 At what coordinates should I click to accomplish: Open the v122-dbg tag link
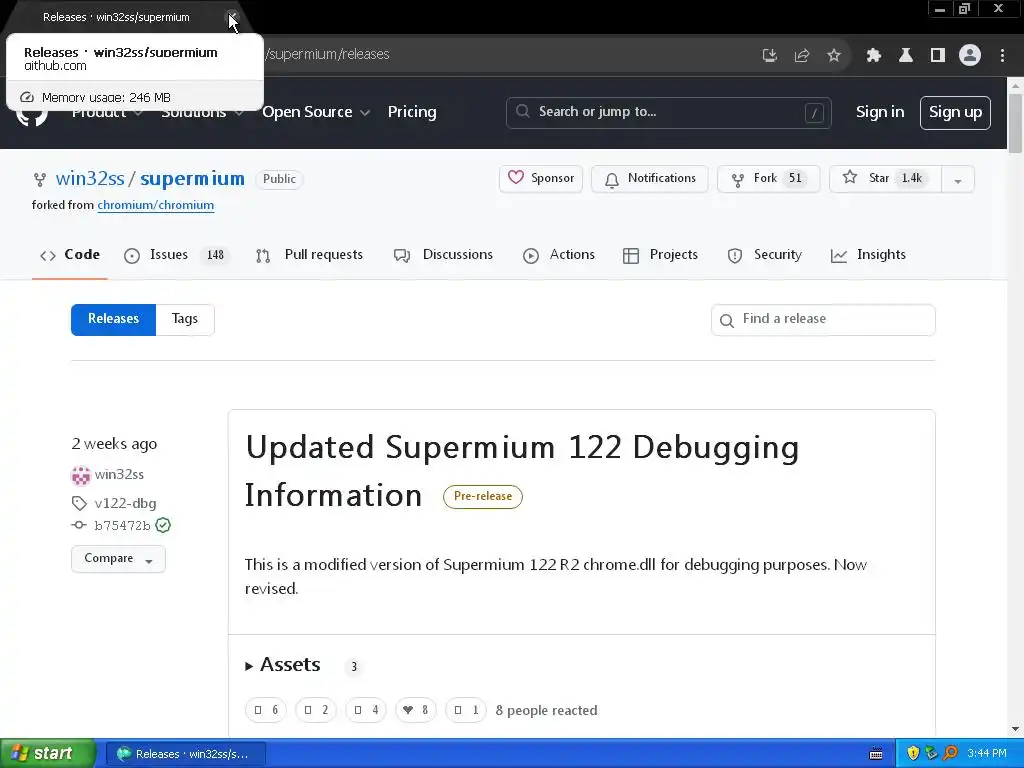[125, 504]
